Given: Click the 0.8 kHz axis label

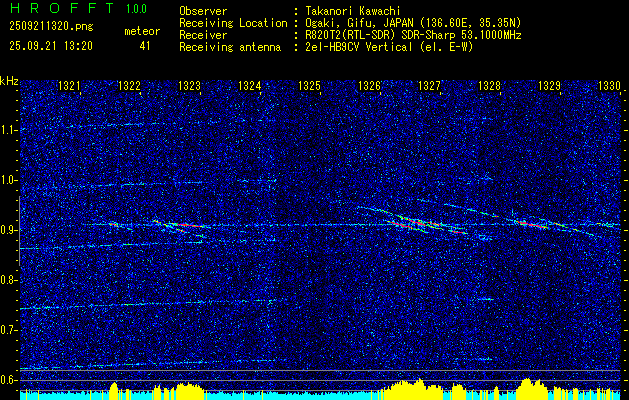Looking at the screenshot, I should point(8,280).
